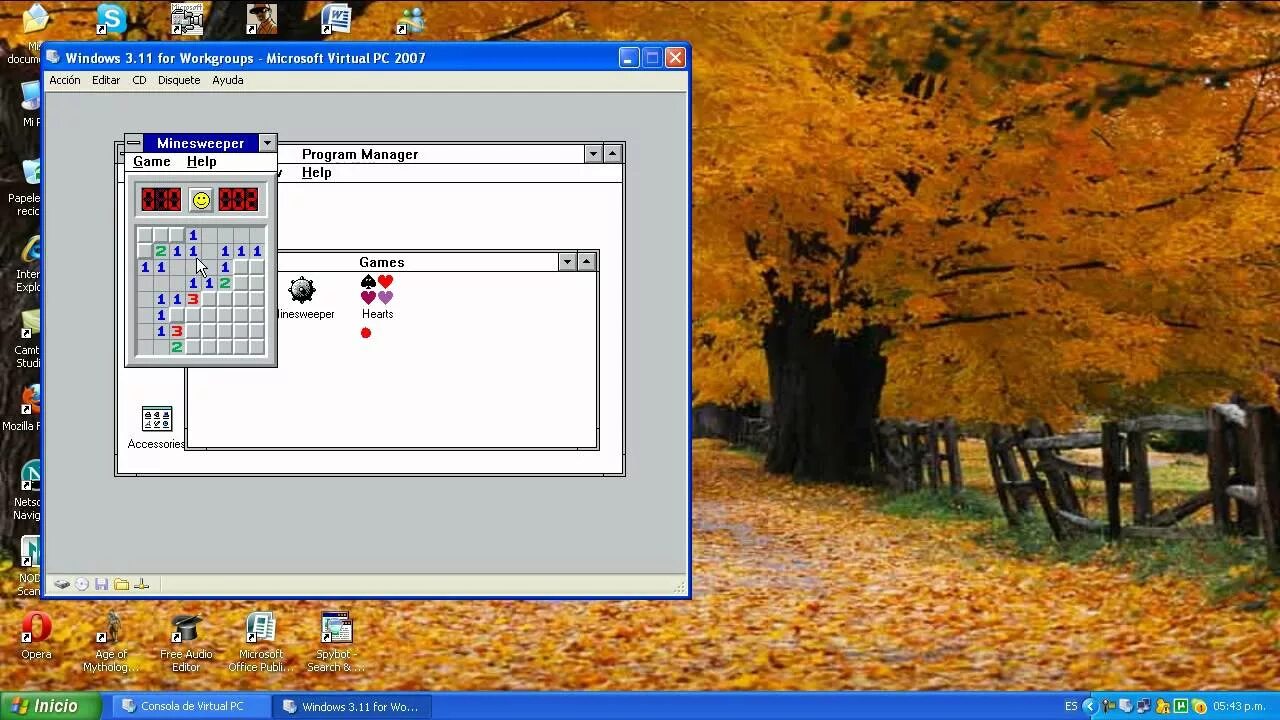1280x720 pixels.
Task: Click the hard disk status icon in Virtual PC
Action: (x=62, y=584)
